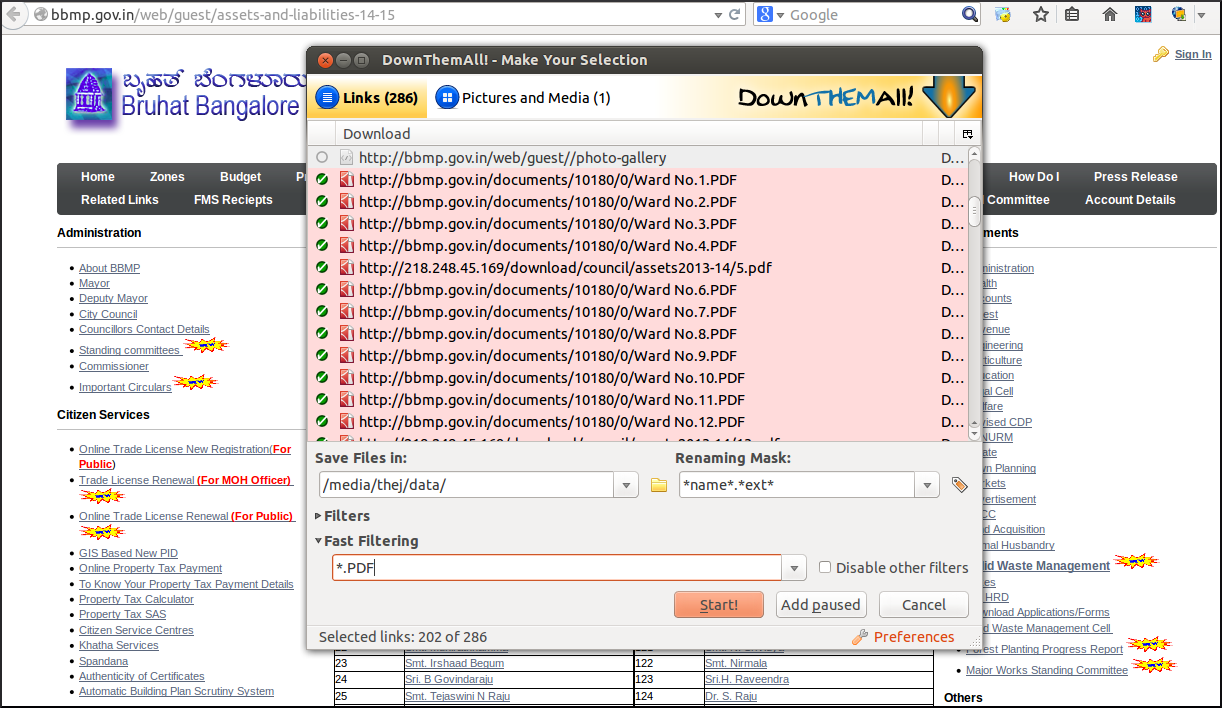Click the link list vertical scrollbar
Image resolution: width=1222 pixels, height=708 pixels.
[x=975, y=294]
